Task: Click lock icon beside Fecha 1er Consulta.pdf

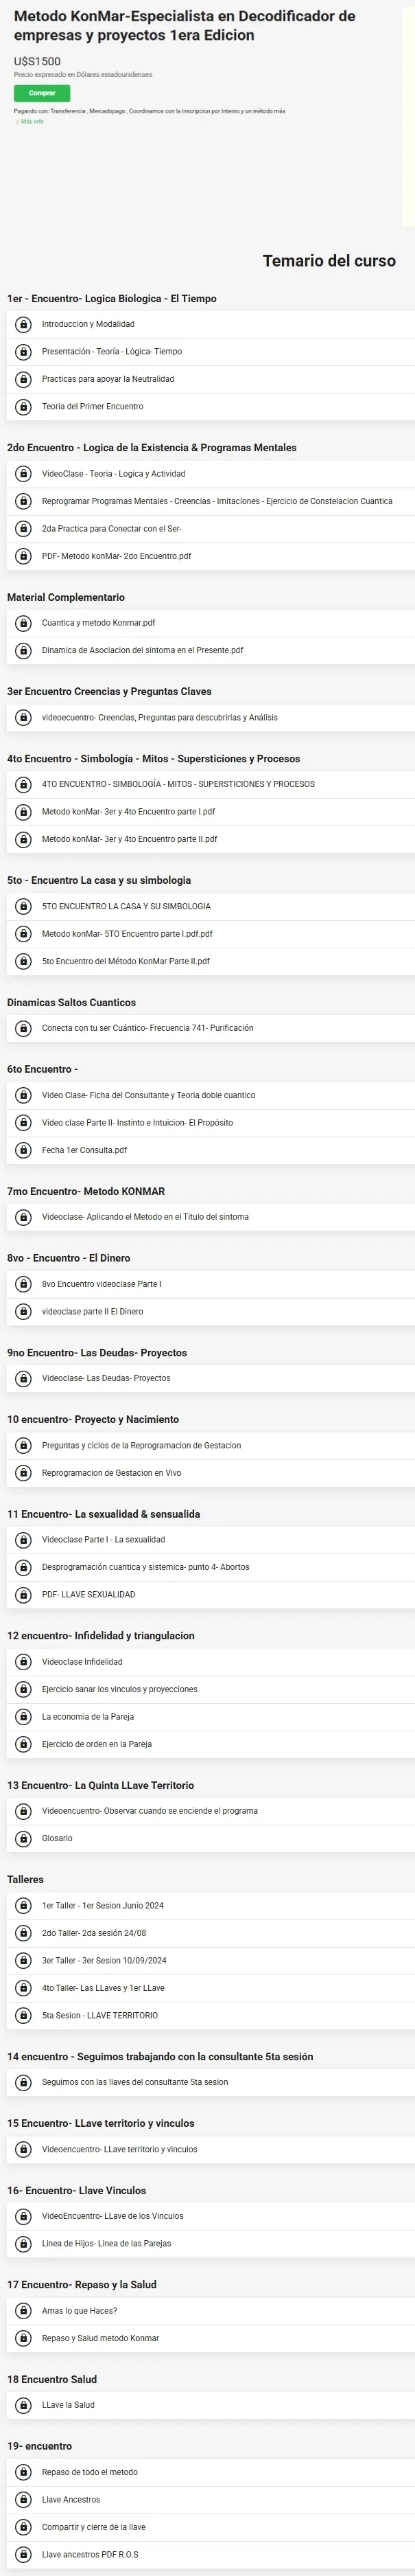Action: [x=23, y=1150]
